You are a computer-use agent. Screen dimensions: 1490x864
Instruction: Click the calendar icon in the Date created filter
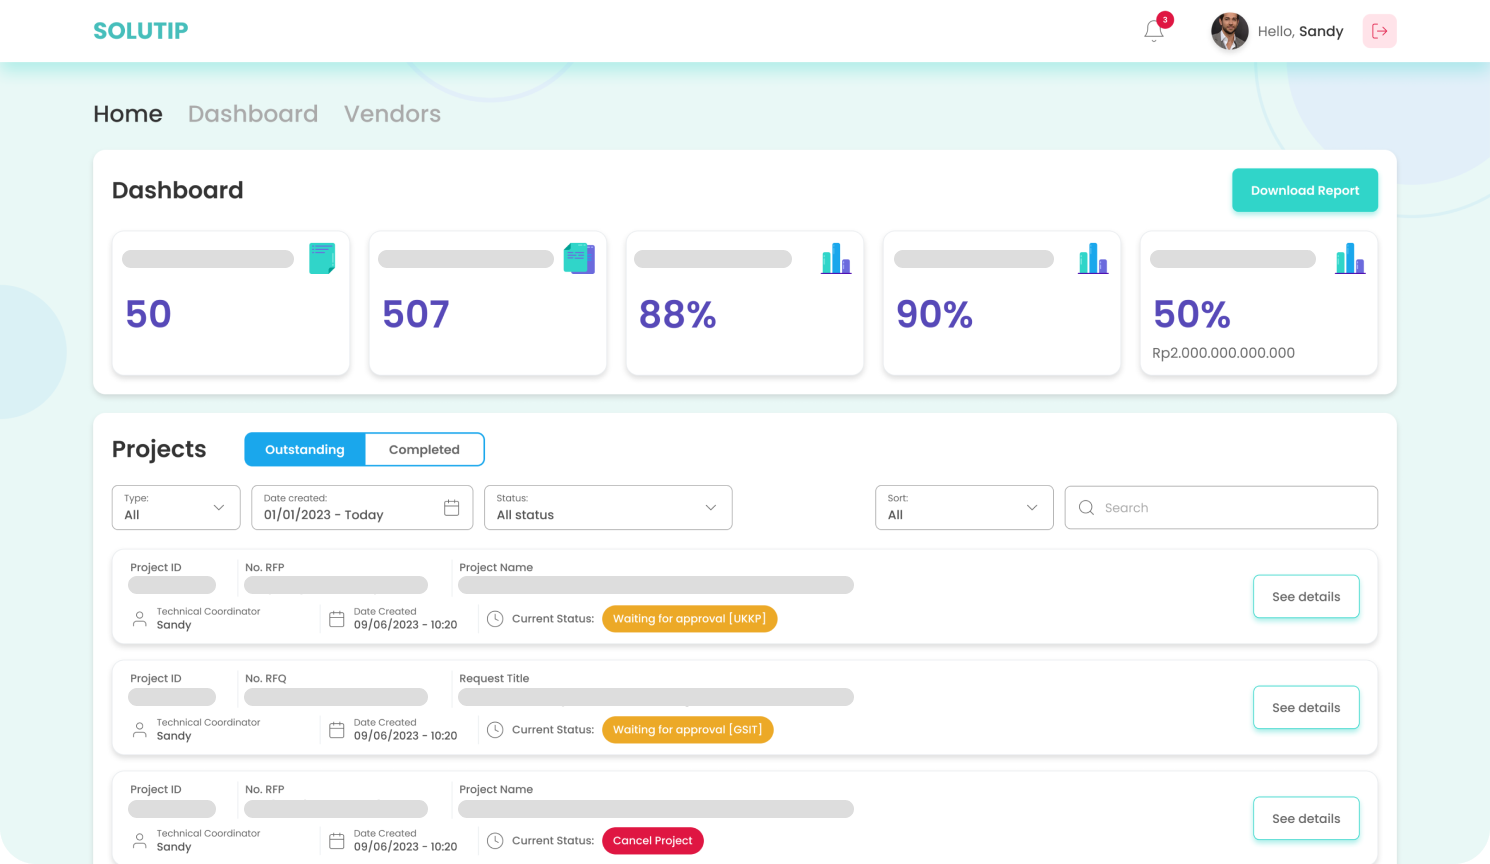click(x=451, y=507)
